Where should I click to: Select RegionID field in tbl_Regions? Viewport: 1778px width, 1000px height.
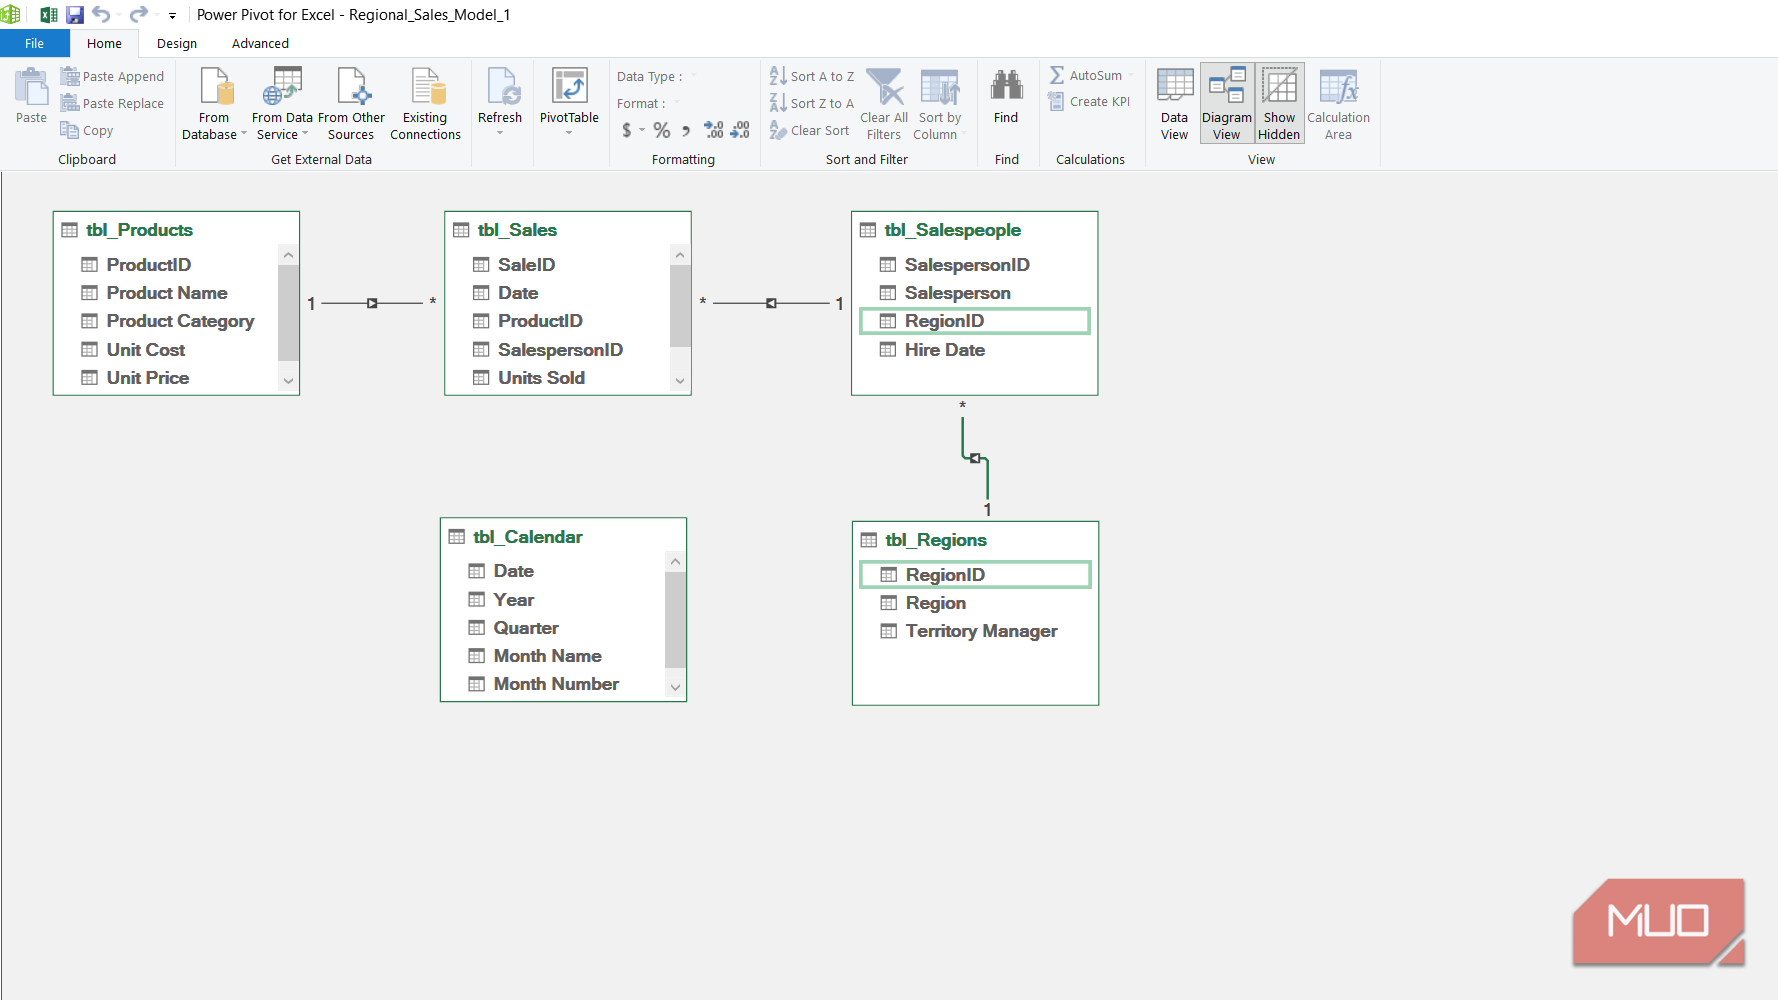[x=975, y=575]
